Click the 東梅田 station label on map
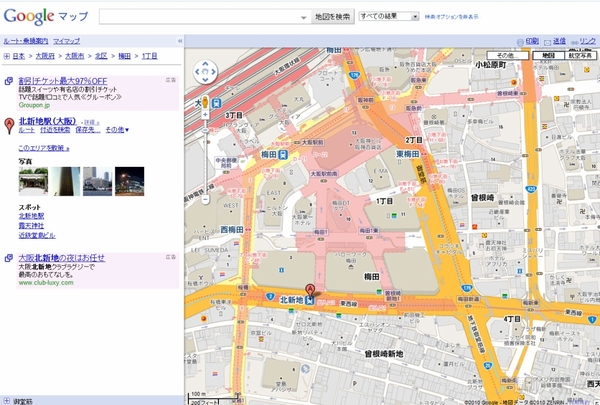This screenshot has width=600, height=405. (x=408, y=154)
